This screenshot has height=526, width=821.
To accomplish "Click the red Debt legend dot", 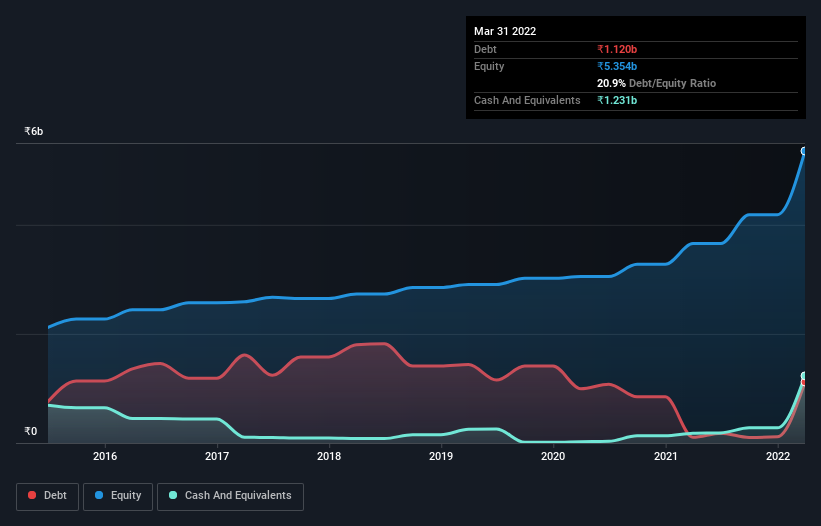I will pos(32,495).
